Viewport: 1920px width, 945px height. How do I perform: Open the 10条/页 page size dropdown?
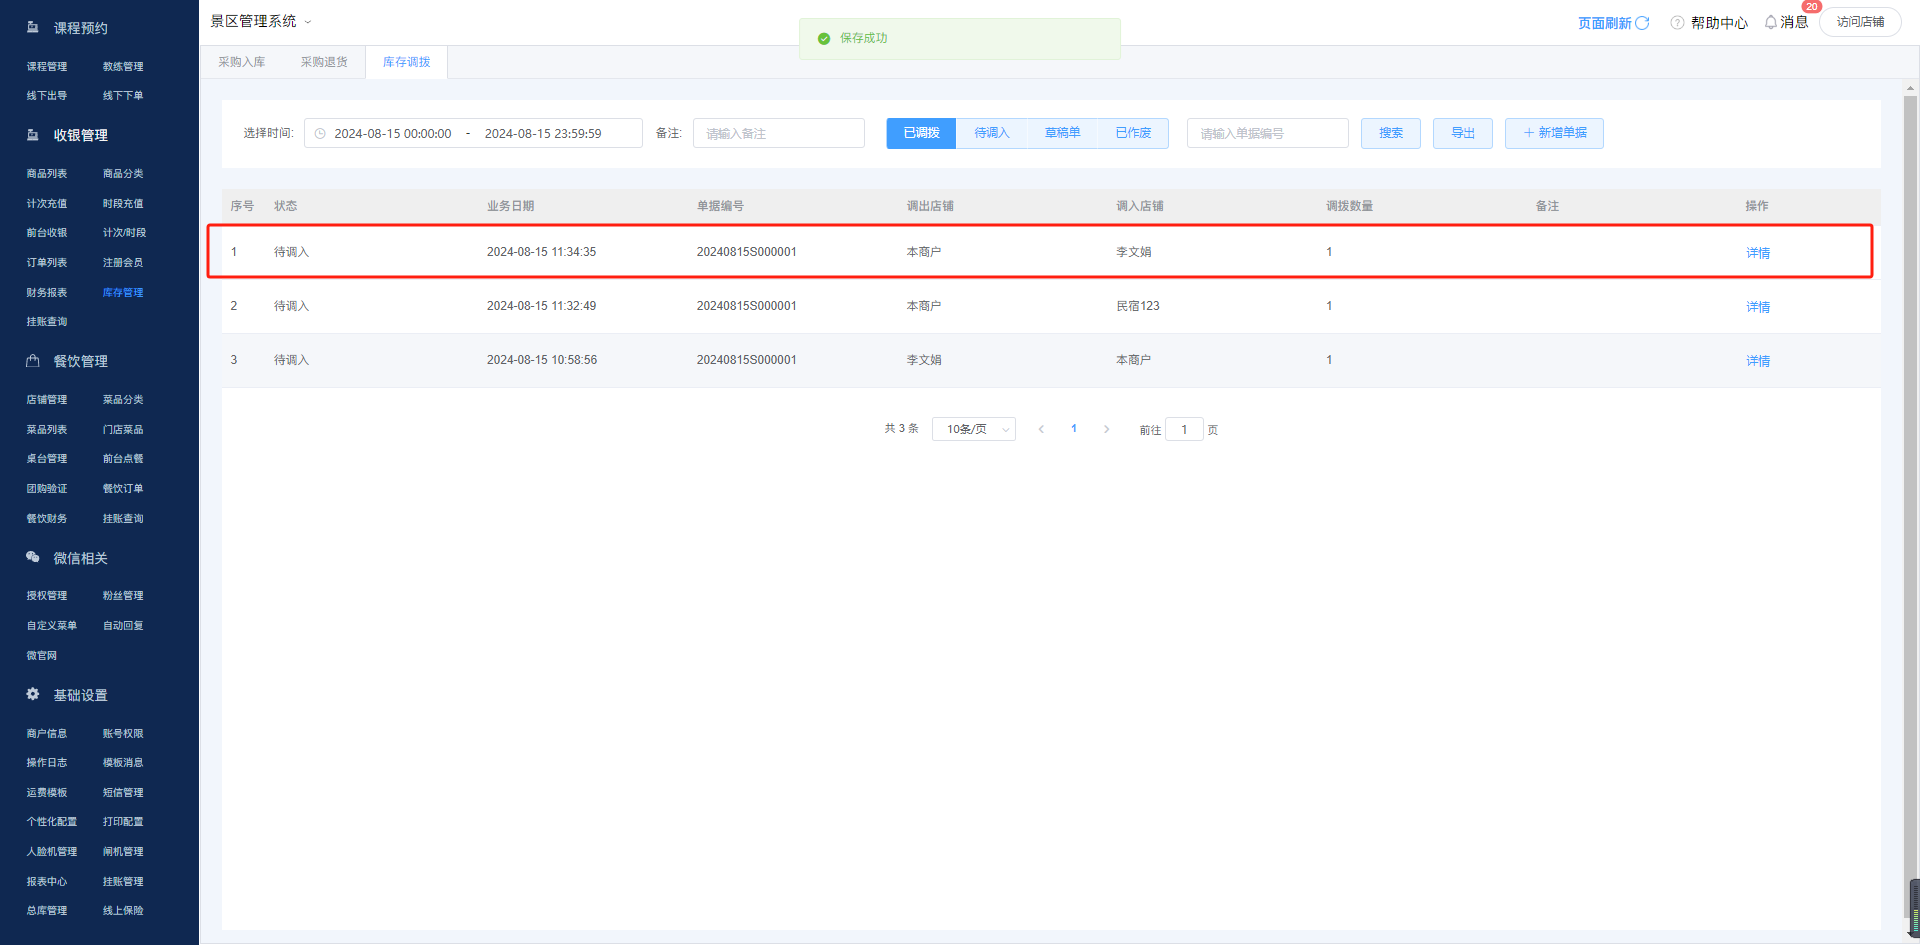pyautogui.click(x=973, y=429)
